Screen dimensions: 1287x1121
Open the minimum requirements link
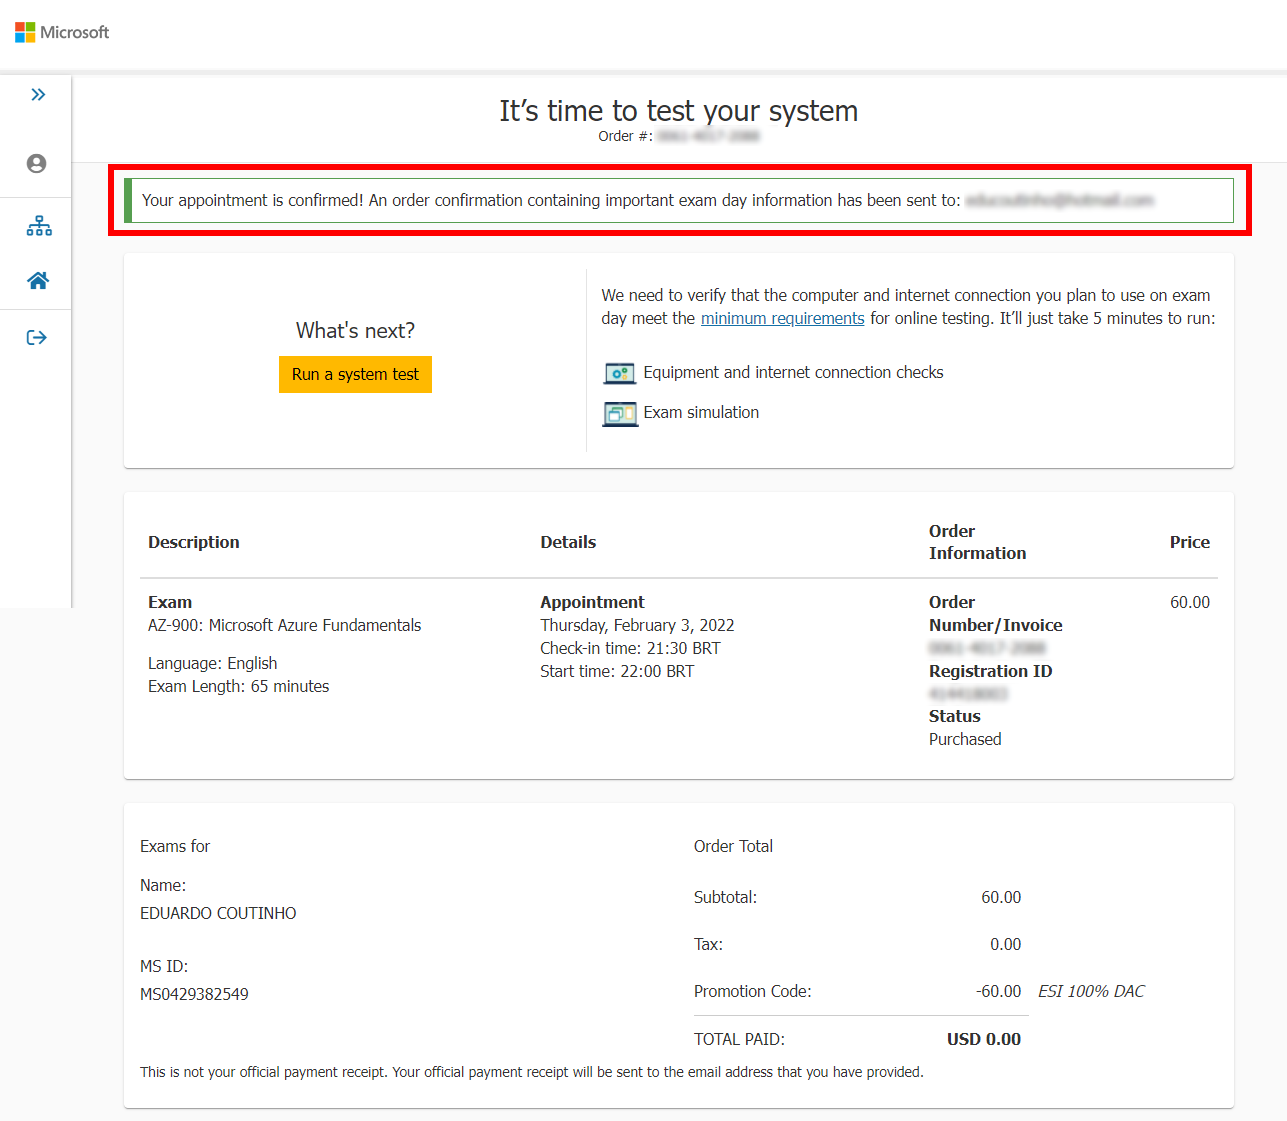click(x=782, y=318)
